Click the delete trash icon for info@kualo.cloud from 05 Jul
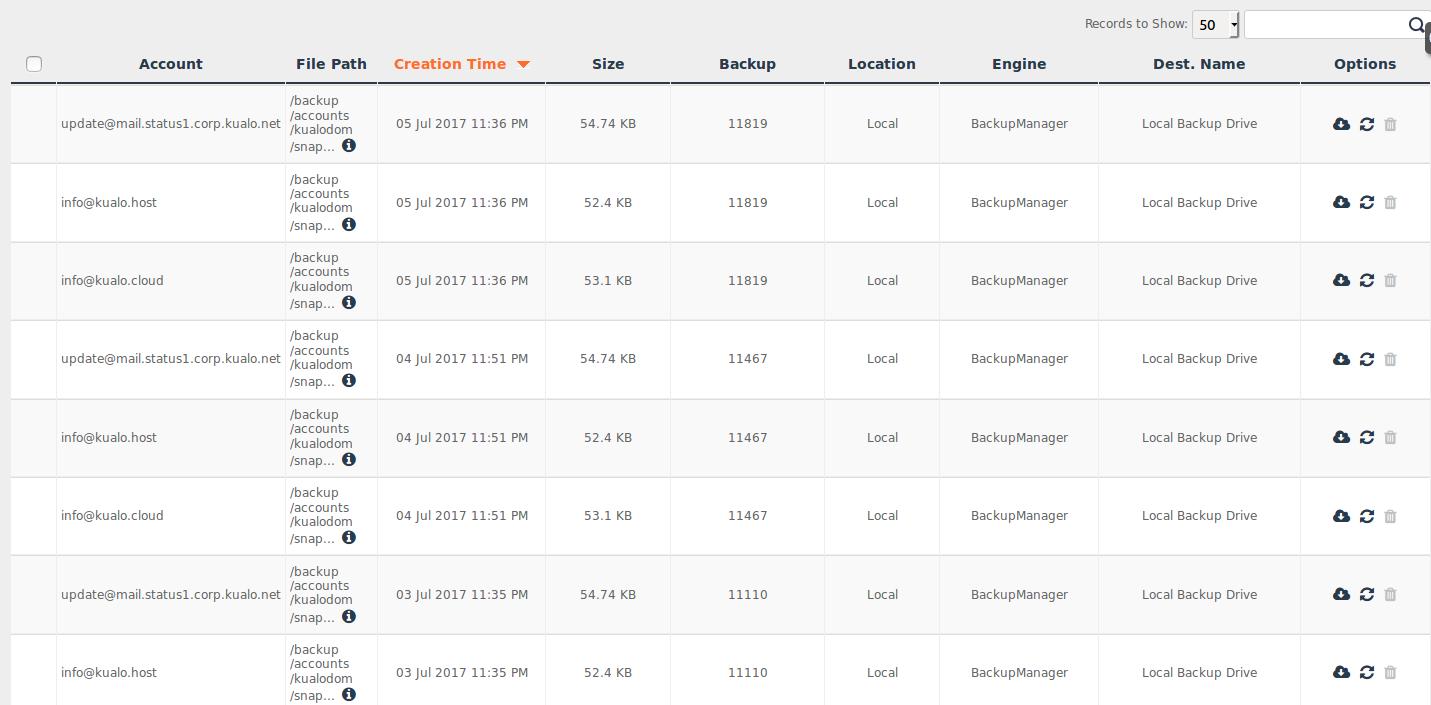The width and height of the screenshot is (1431, 705). point(1390,281)
